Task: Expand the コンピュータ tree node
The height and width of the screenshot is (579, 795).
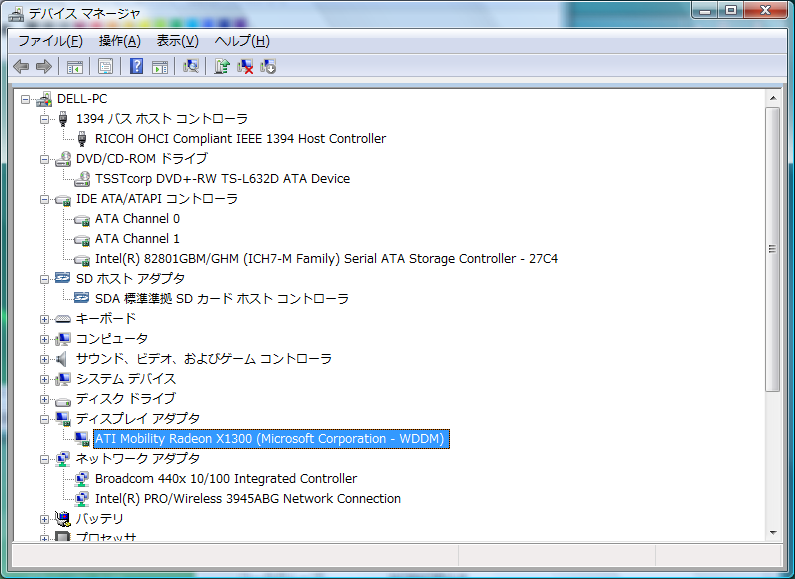Action: tap(44, 339)
